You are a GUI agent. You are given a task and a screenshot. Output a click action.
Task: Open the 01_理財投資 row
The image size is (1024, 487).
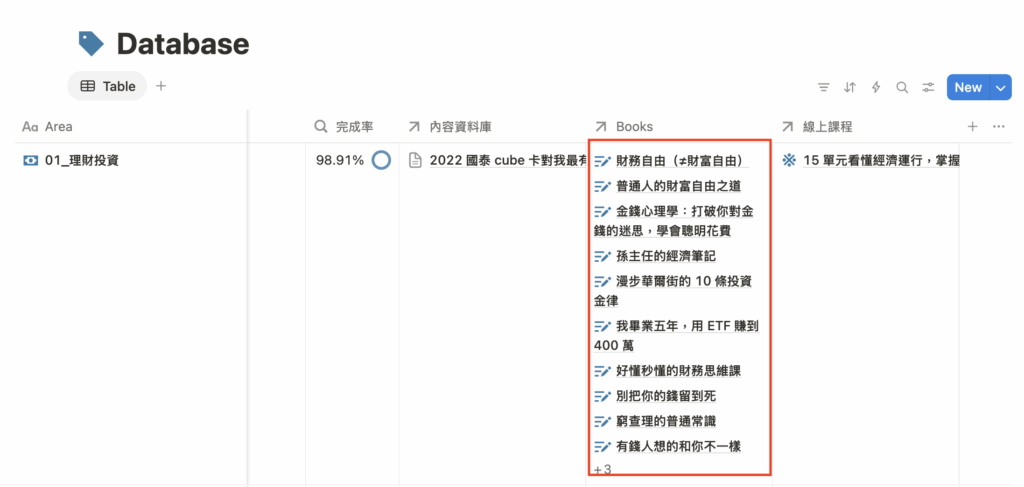[82, 160]
